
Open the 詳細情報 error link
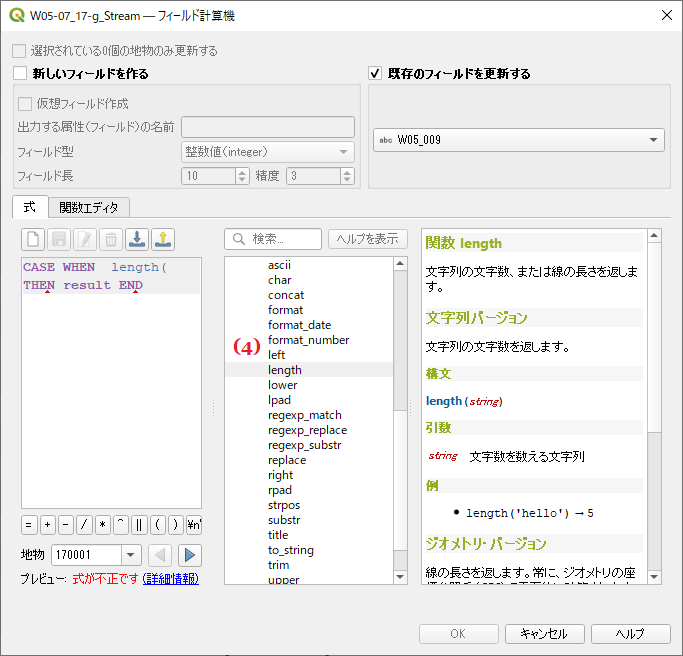pyautogui.click(x=170, y=579)
